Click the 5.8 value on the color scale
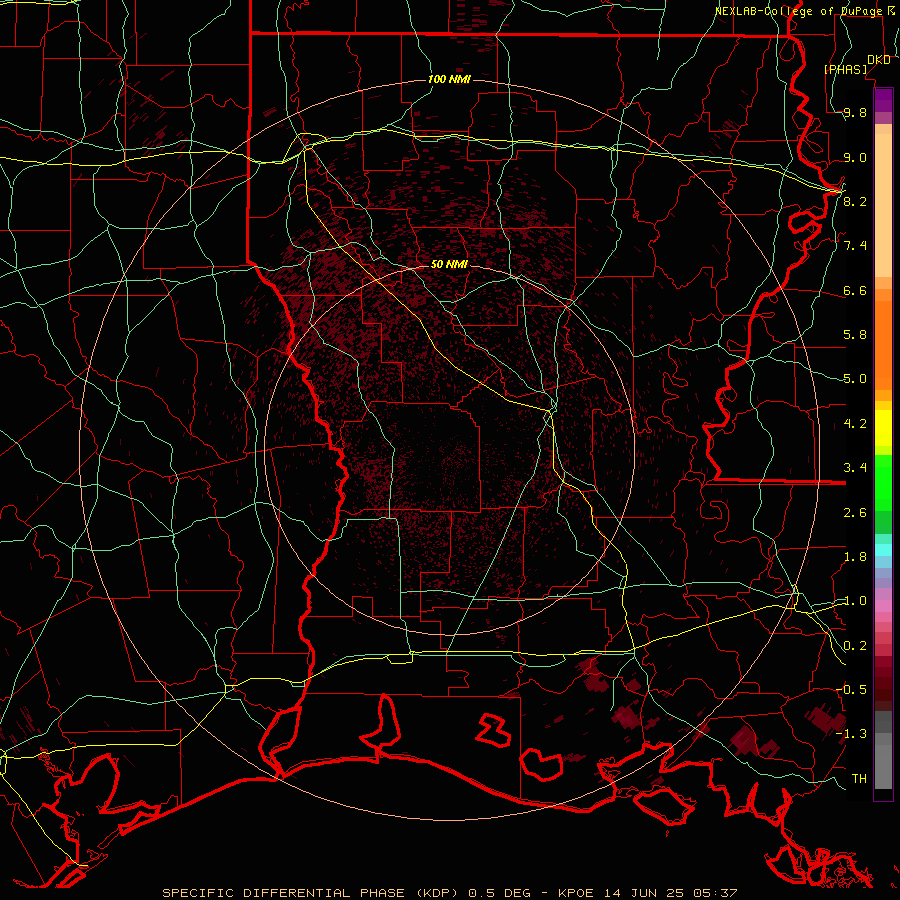900x900 pixels. coord(855,335)
